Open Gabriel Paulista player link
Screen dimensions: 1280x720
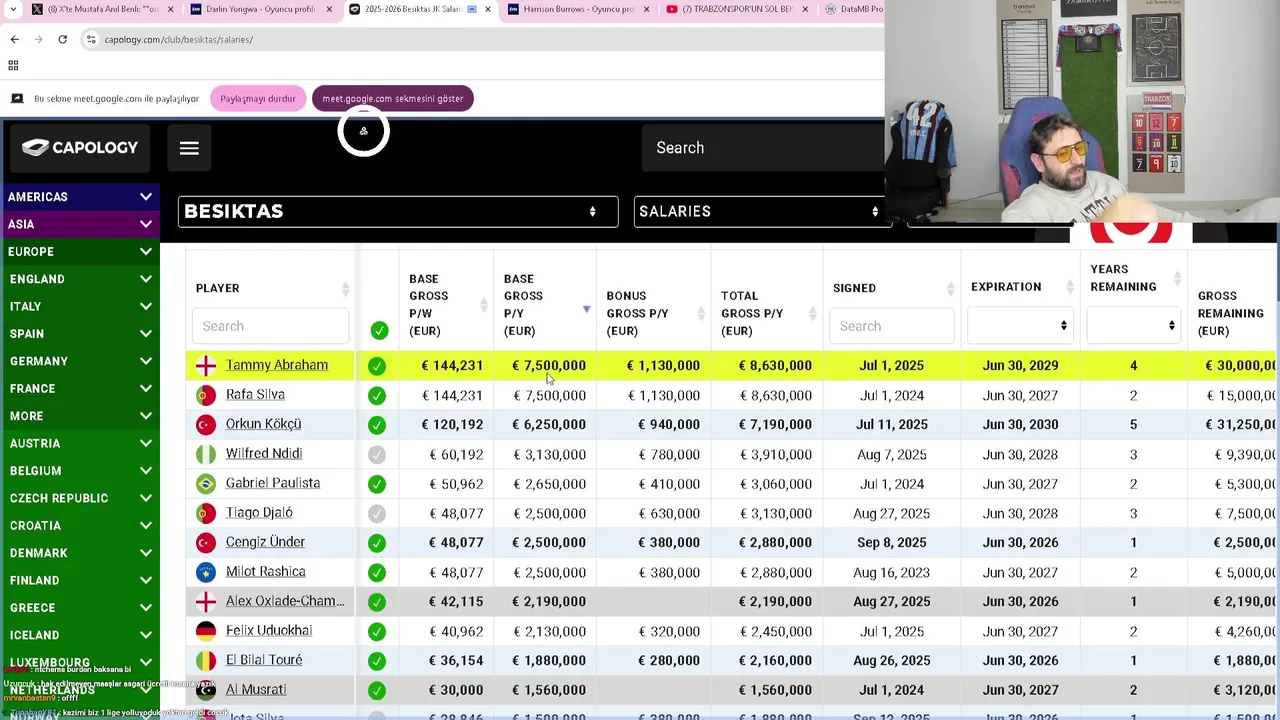pyautogui.click(x=273, y=483)
